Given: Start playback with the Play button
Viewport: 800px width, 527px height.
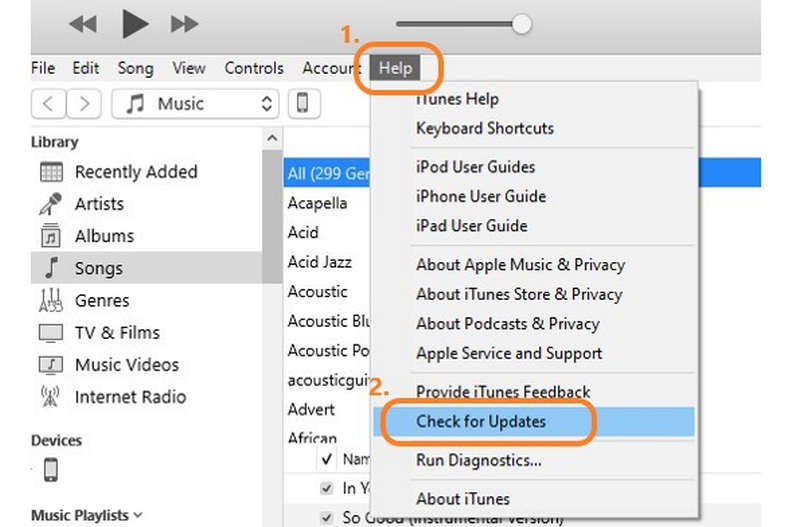Looking at the screenshot, I should point(135,23).
